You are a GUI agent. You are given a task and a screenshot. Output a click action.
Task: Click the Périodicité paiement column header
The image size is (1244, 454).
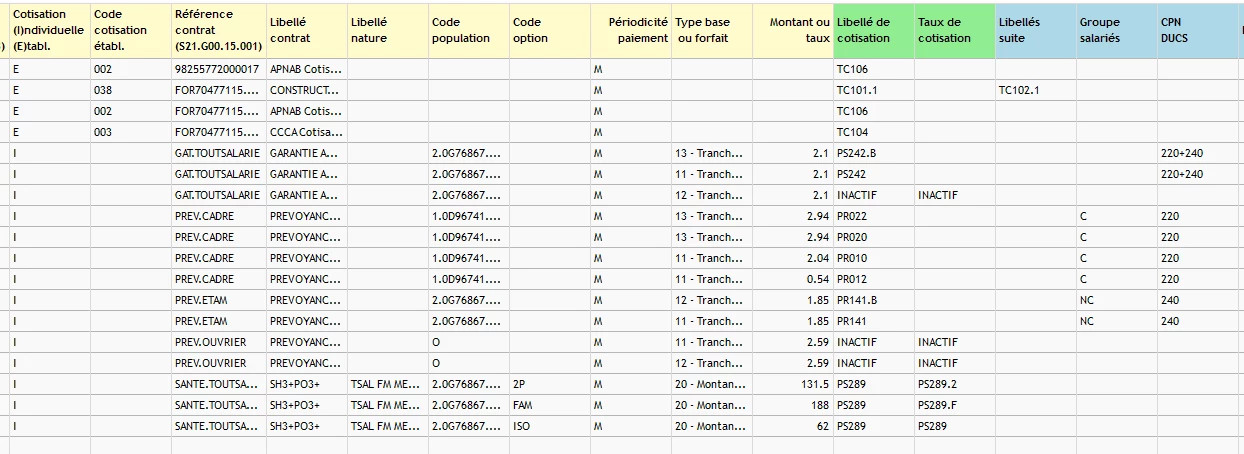[x=630, y=30]
